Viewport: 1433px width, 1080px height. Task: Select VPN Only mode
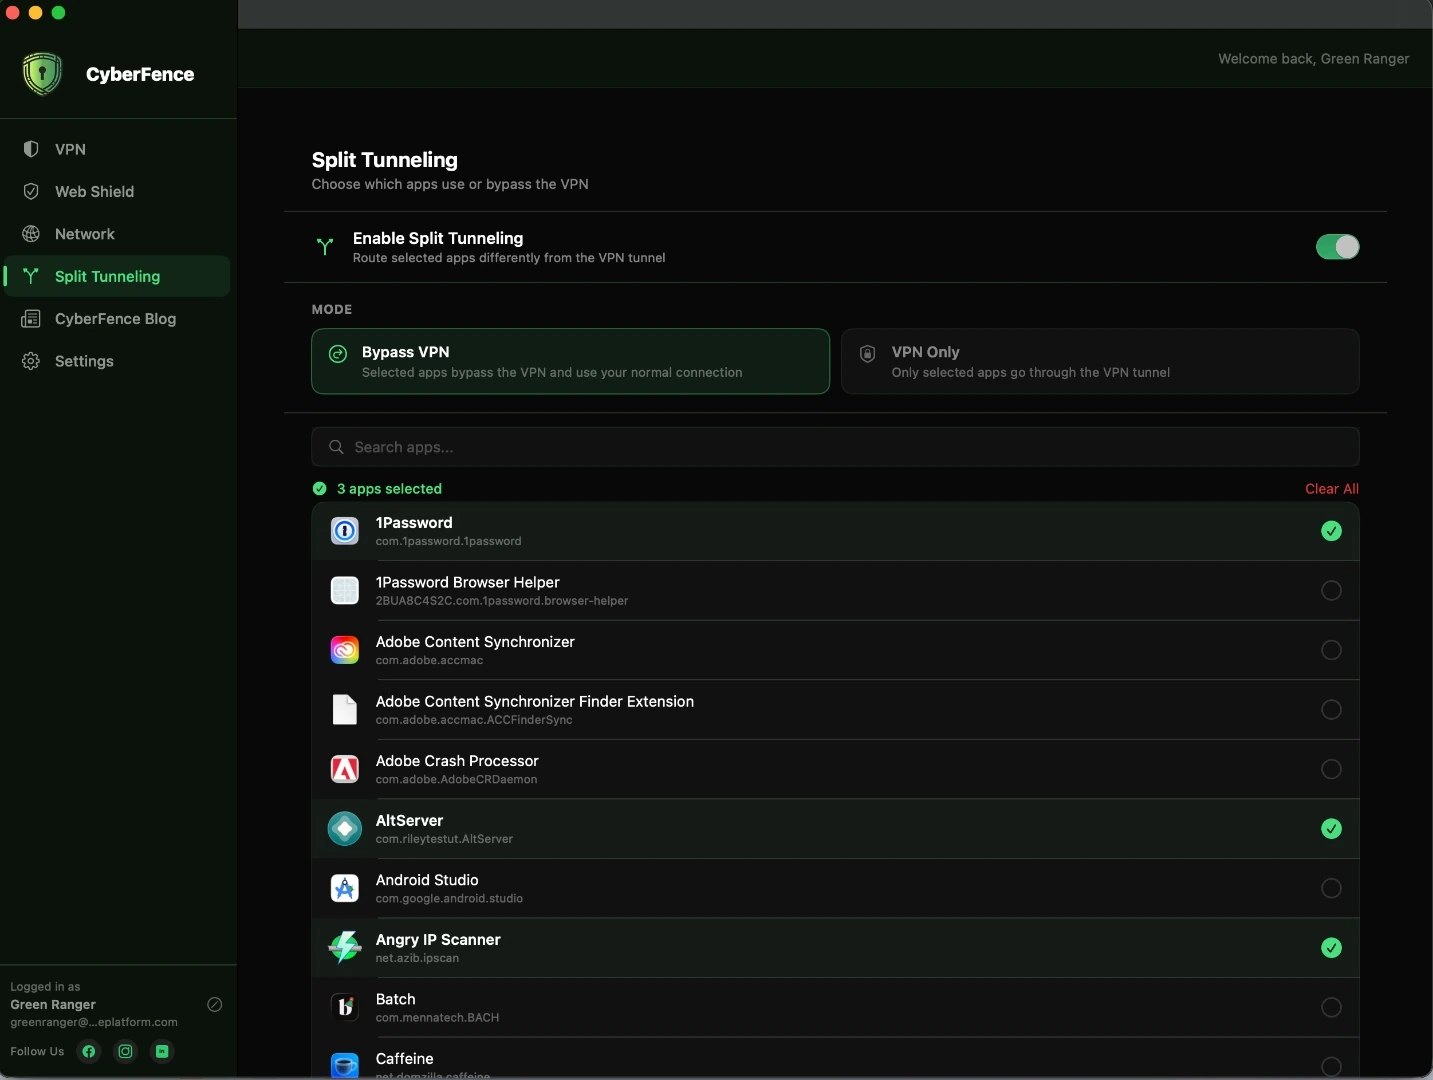1100,361
